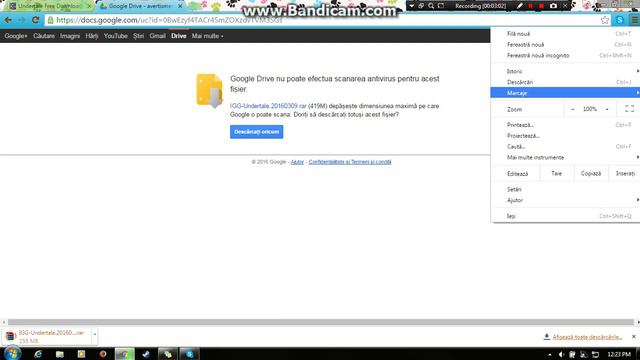The height and width of the screenshot is (360, 640).
Task: Open File Explorer from taskbar
Action: click(x=60, y=354)
